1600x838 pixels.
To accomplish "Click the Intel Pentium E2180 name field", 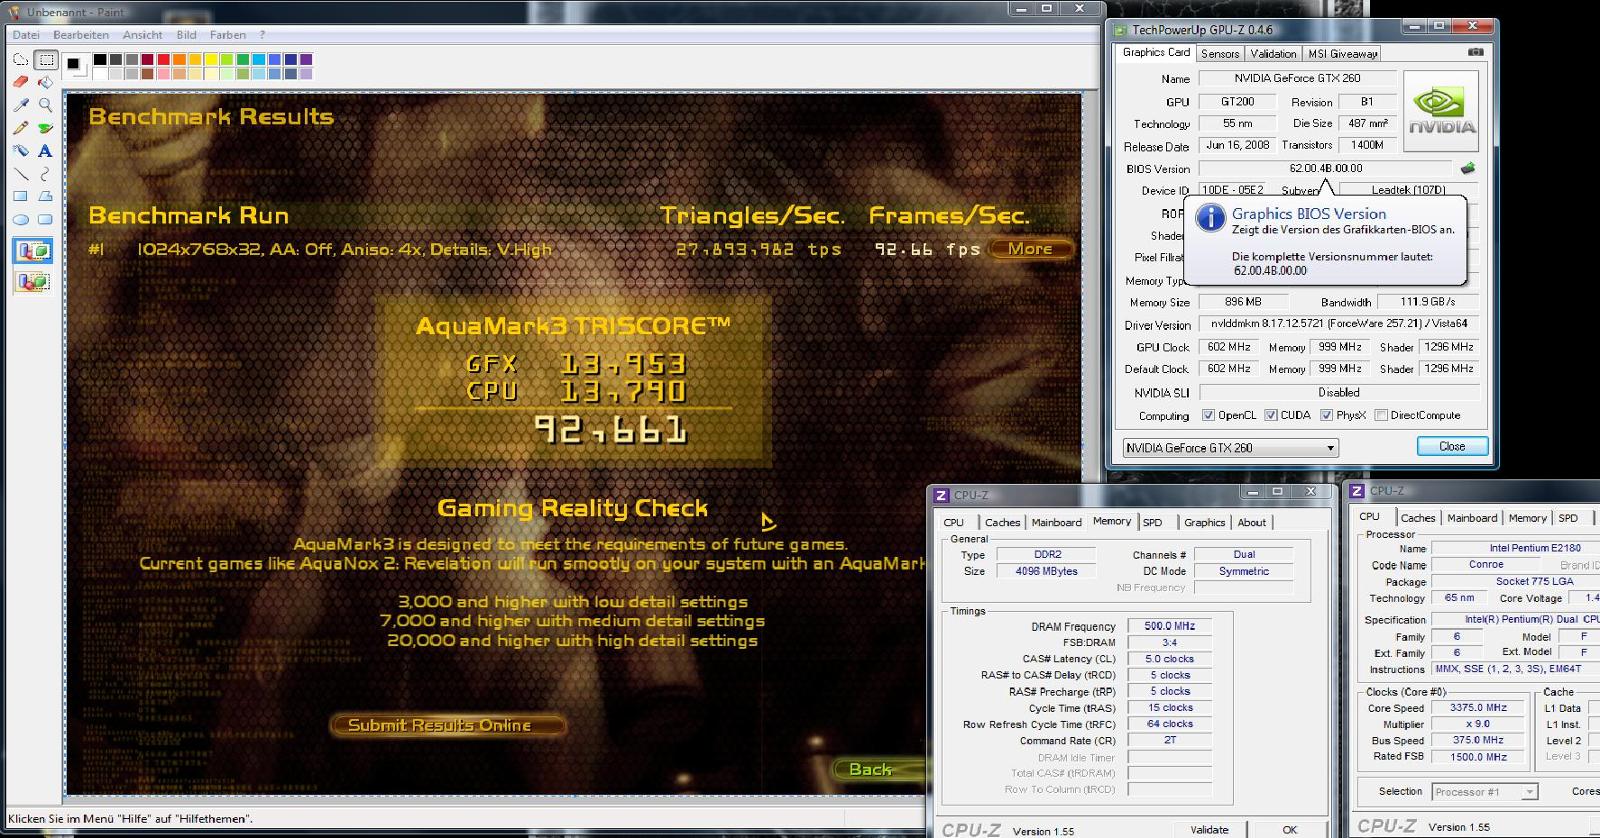I will 1515,548.
